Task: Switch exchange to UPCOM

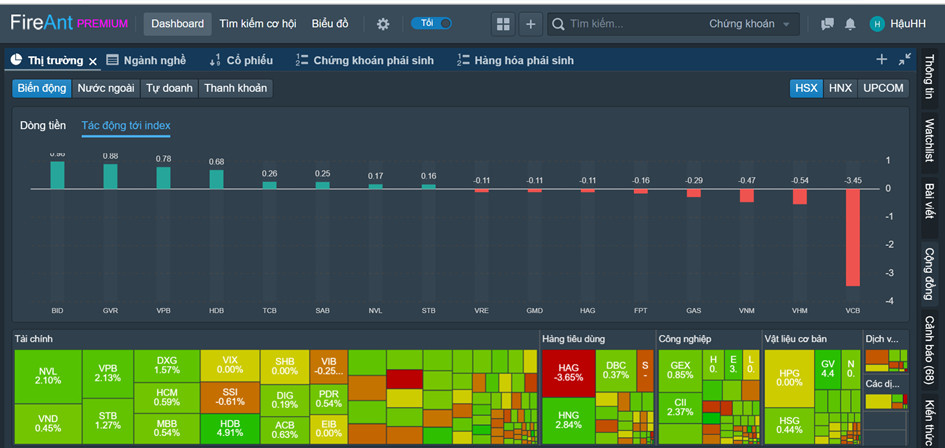Action: point(882,88)
